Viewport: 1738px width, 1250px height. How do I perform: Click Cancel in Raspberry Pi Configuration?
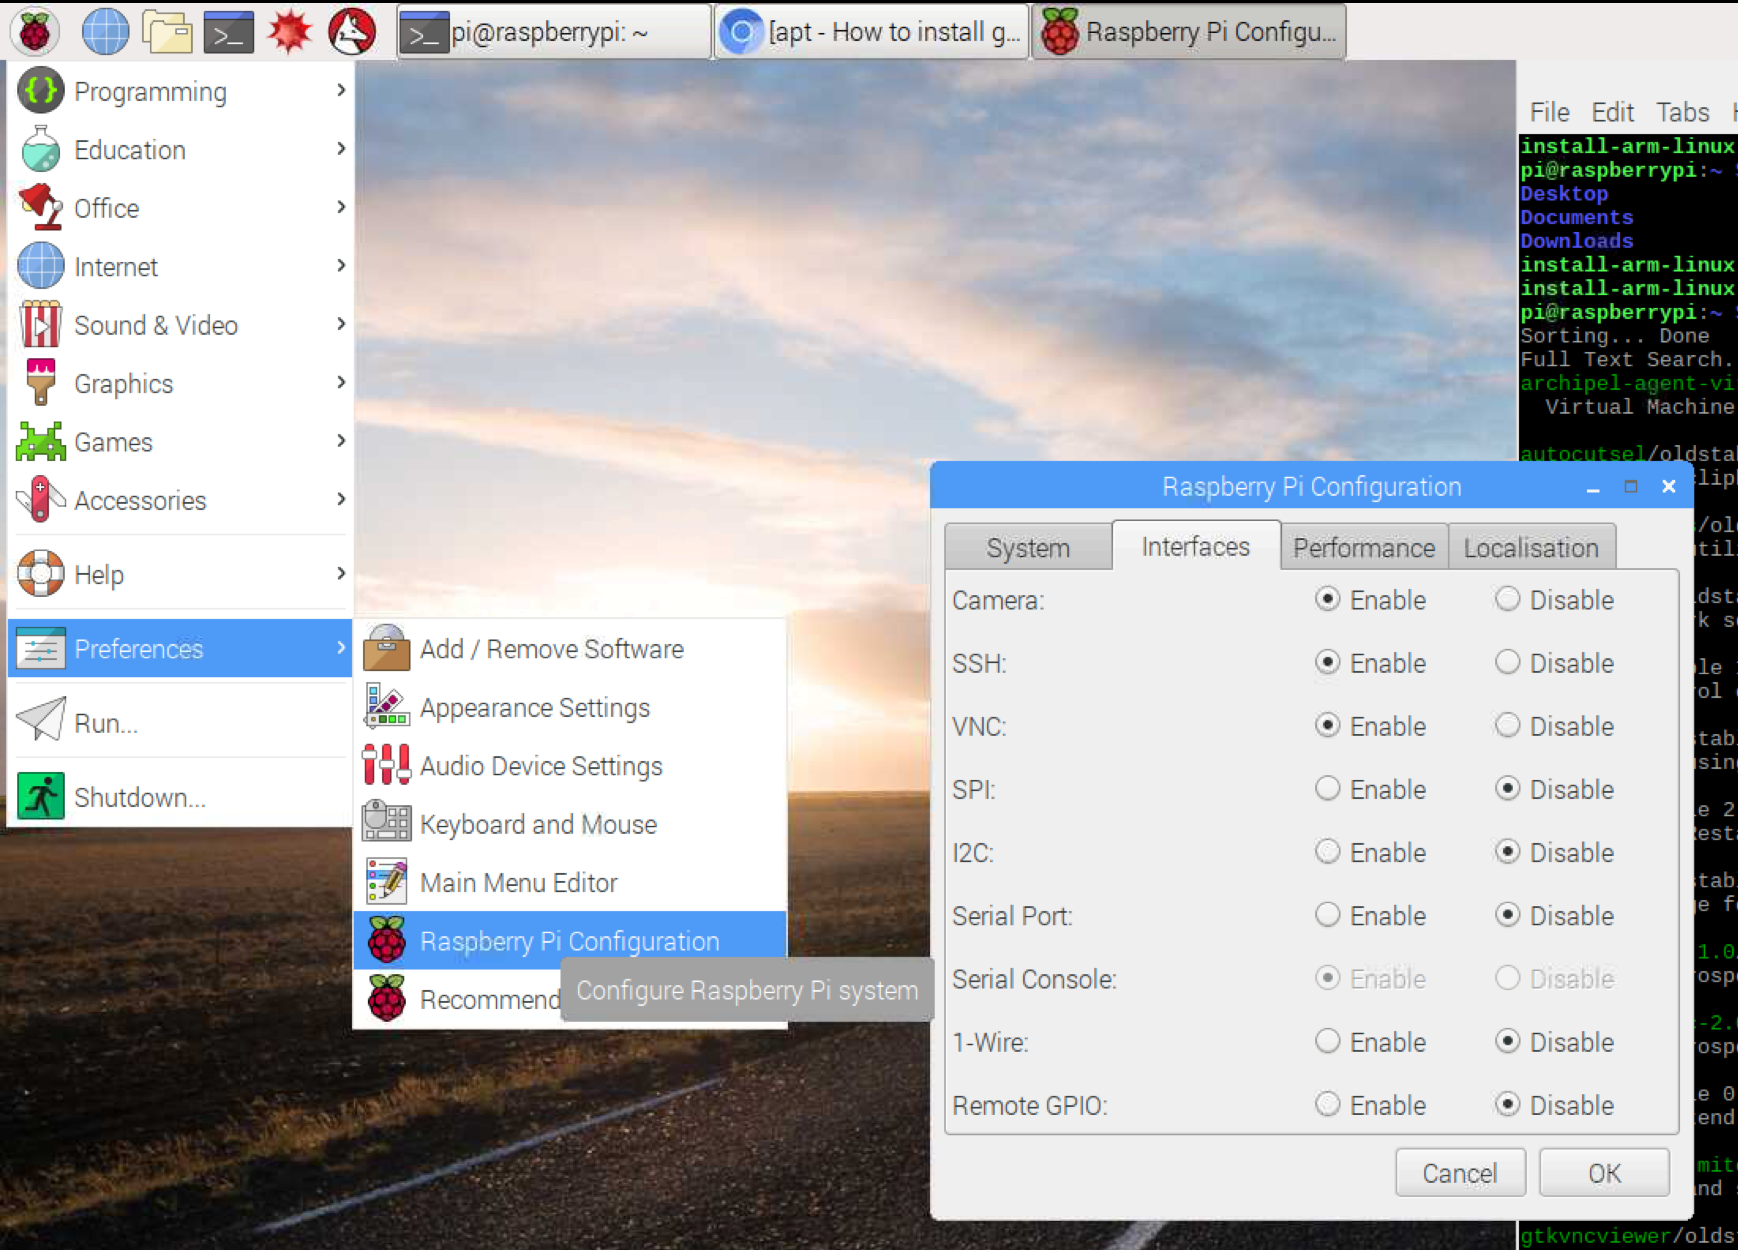(x=1460, y=1172)
